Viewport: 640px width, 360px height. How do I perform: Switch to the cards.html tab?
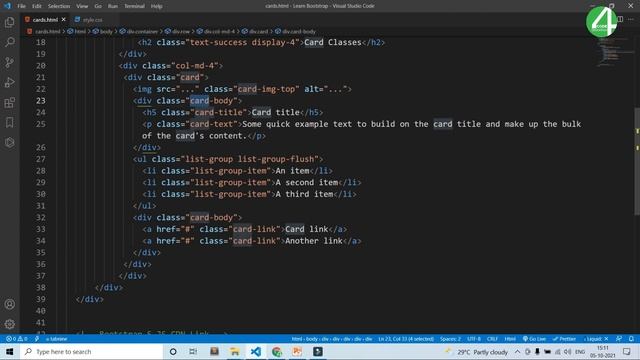[45, 20]
